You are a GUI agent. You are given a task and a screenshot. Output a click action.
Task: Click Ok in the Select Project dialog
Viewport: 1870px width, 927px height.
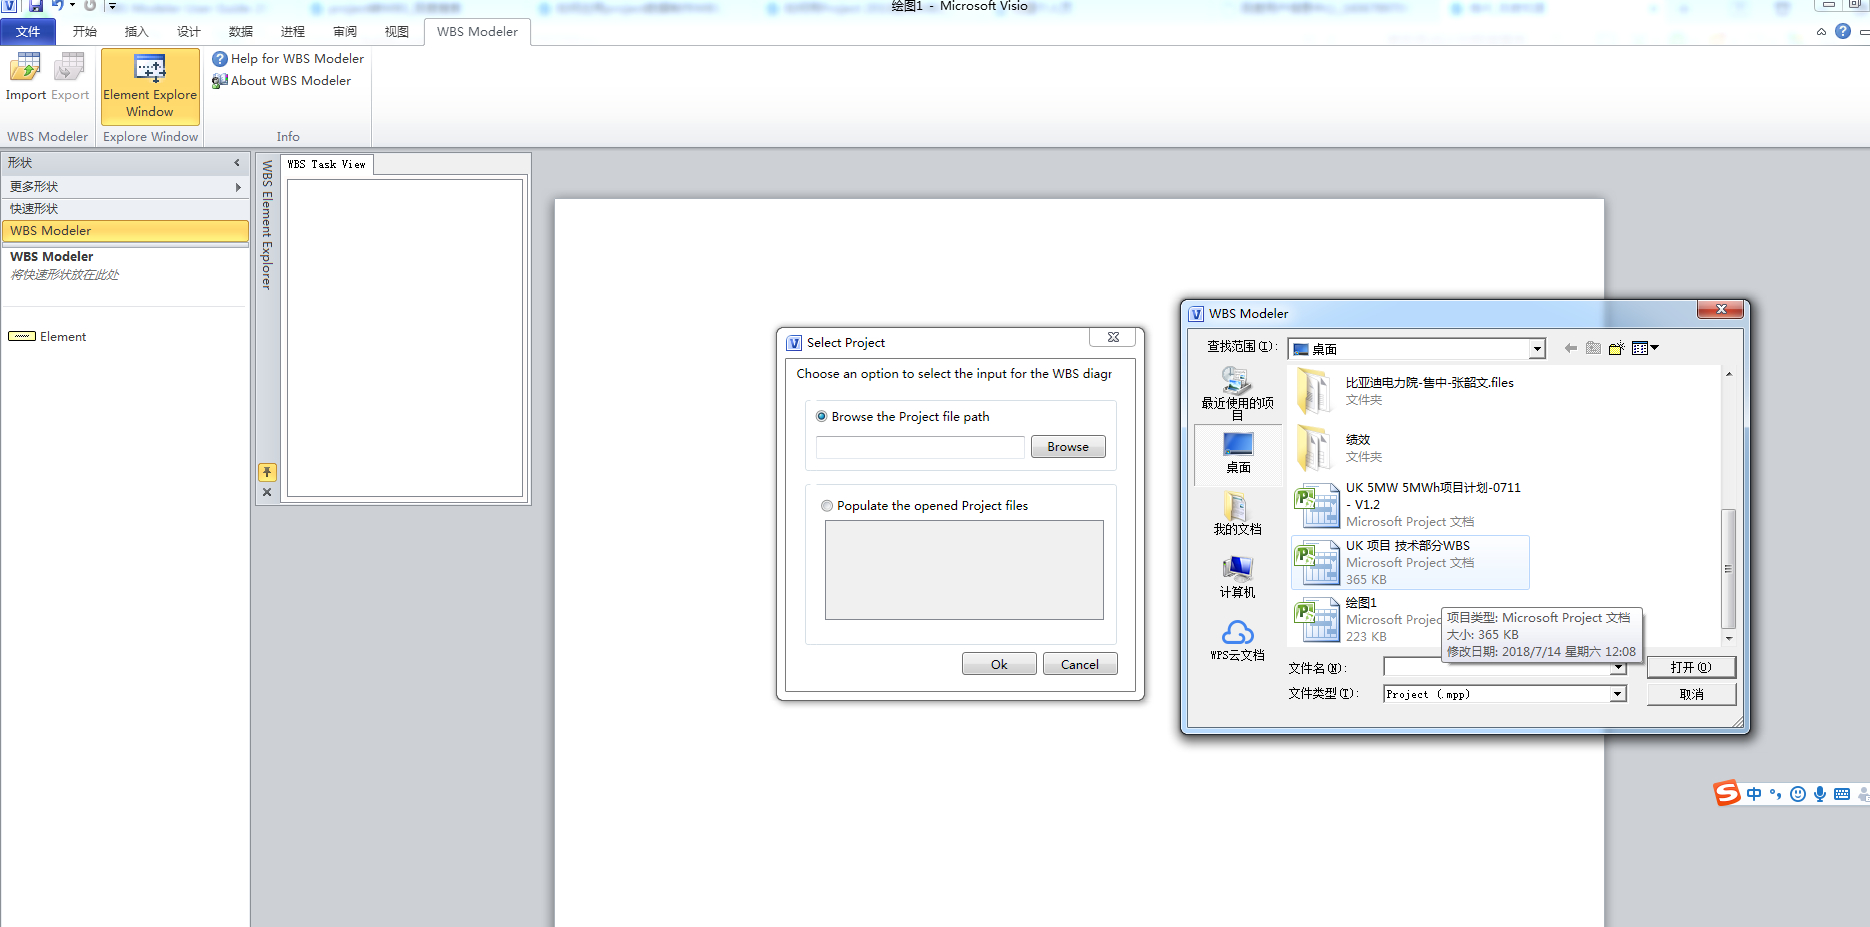(999, 665)
